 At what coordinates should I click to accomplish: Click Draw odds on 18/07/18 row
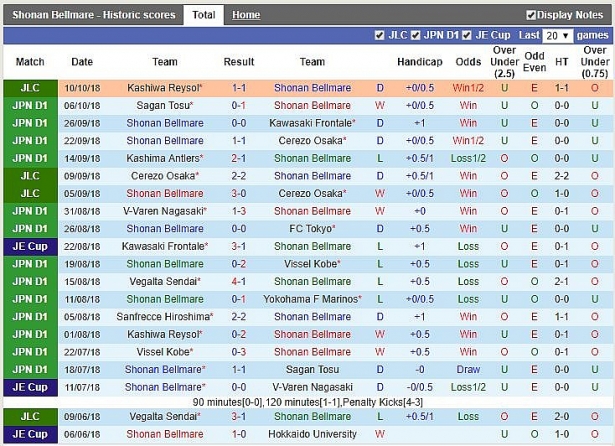point(468,370)
